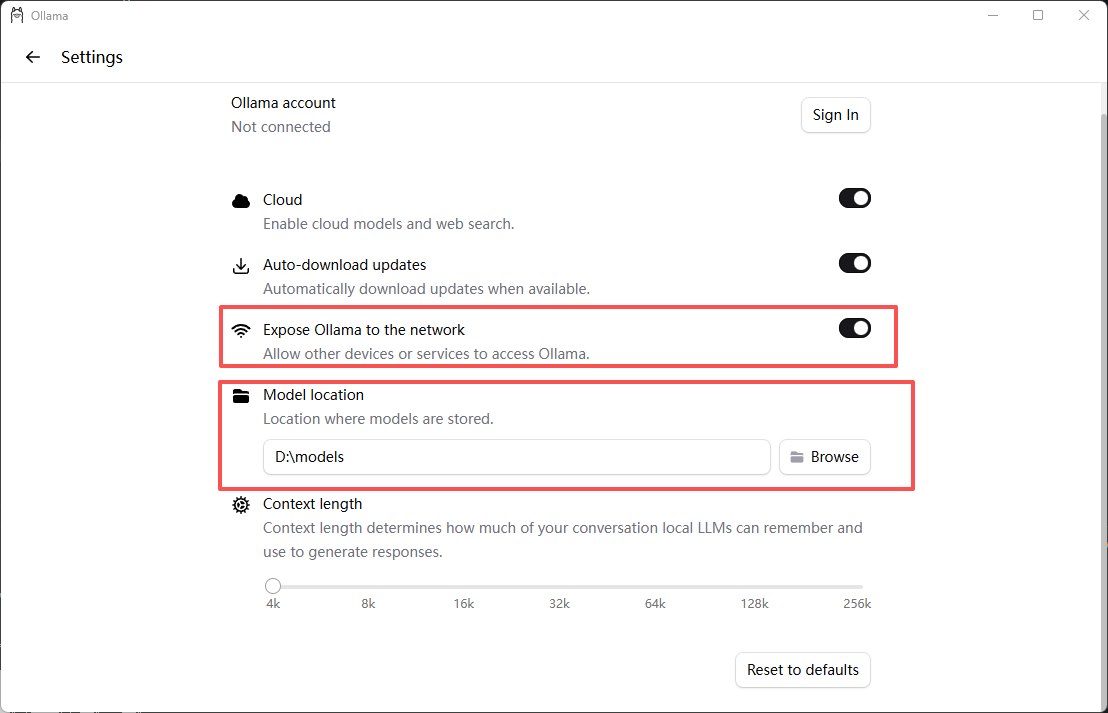
Task: Turn off Auto-download updates toggle
Action: tap(854, 263)
